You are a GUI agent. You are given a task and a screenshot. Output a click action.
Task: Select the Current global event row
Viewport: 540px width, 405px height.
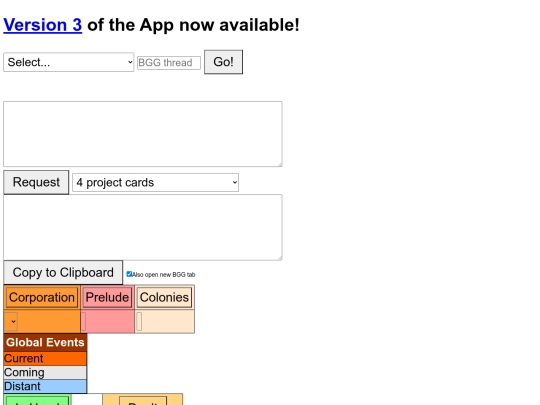45,359
